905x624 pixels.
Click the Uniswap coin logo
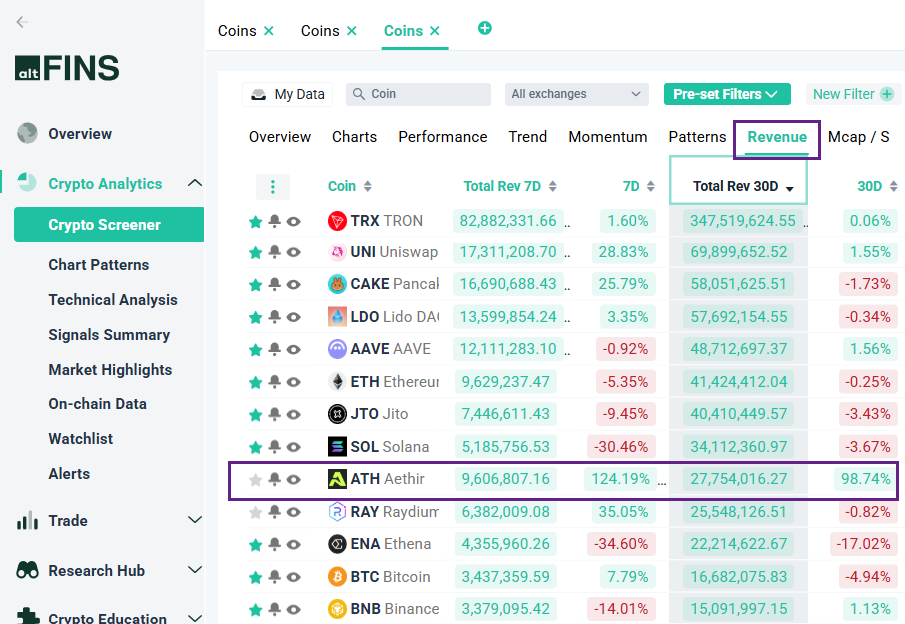pos(337,252)
